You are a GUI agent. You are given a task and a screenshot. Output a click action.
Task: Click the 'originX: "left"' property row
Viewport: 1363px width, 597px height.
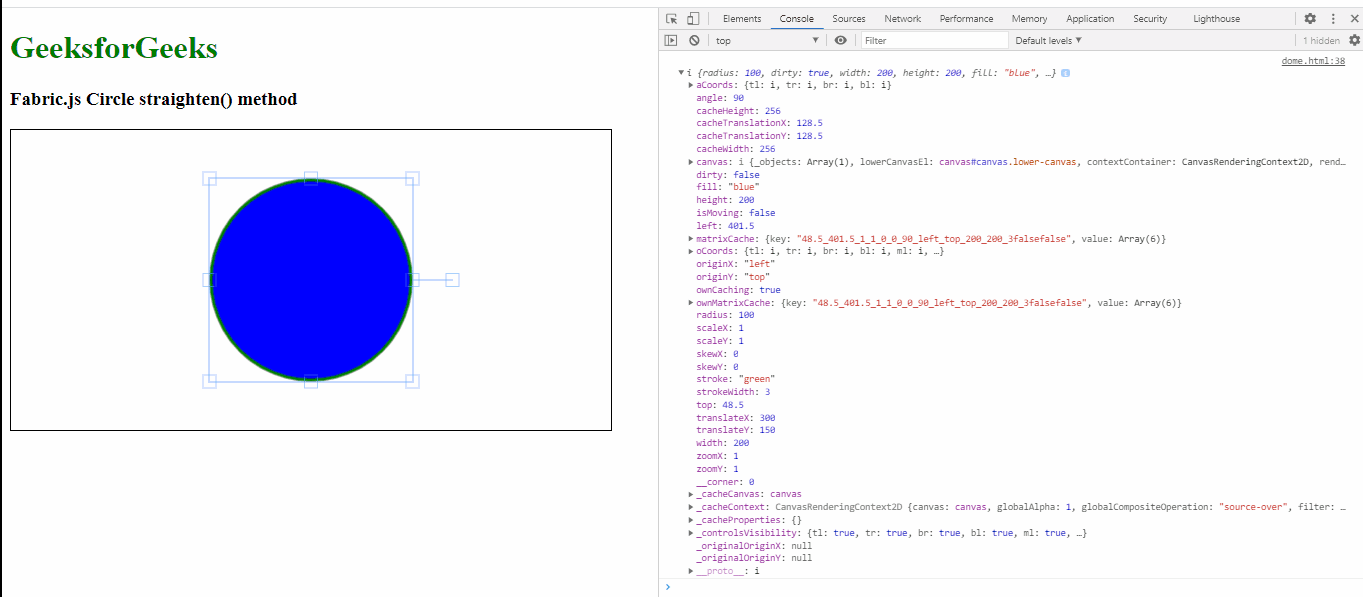[736, 264]
